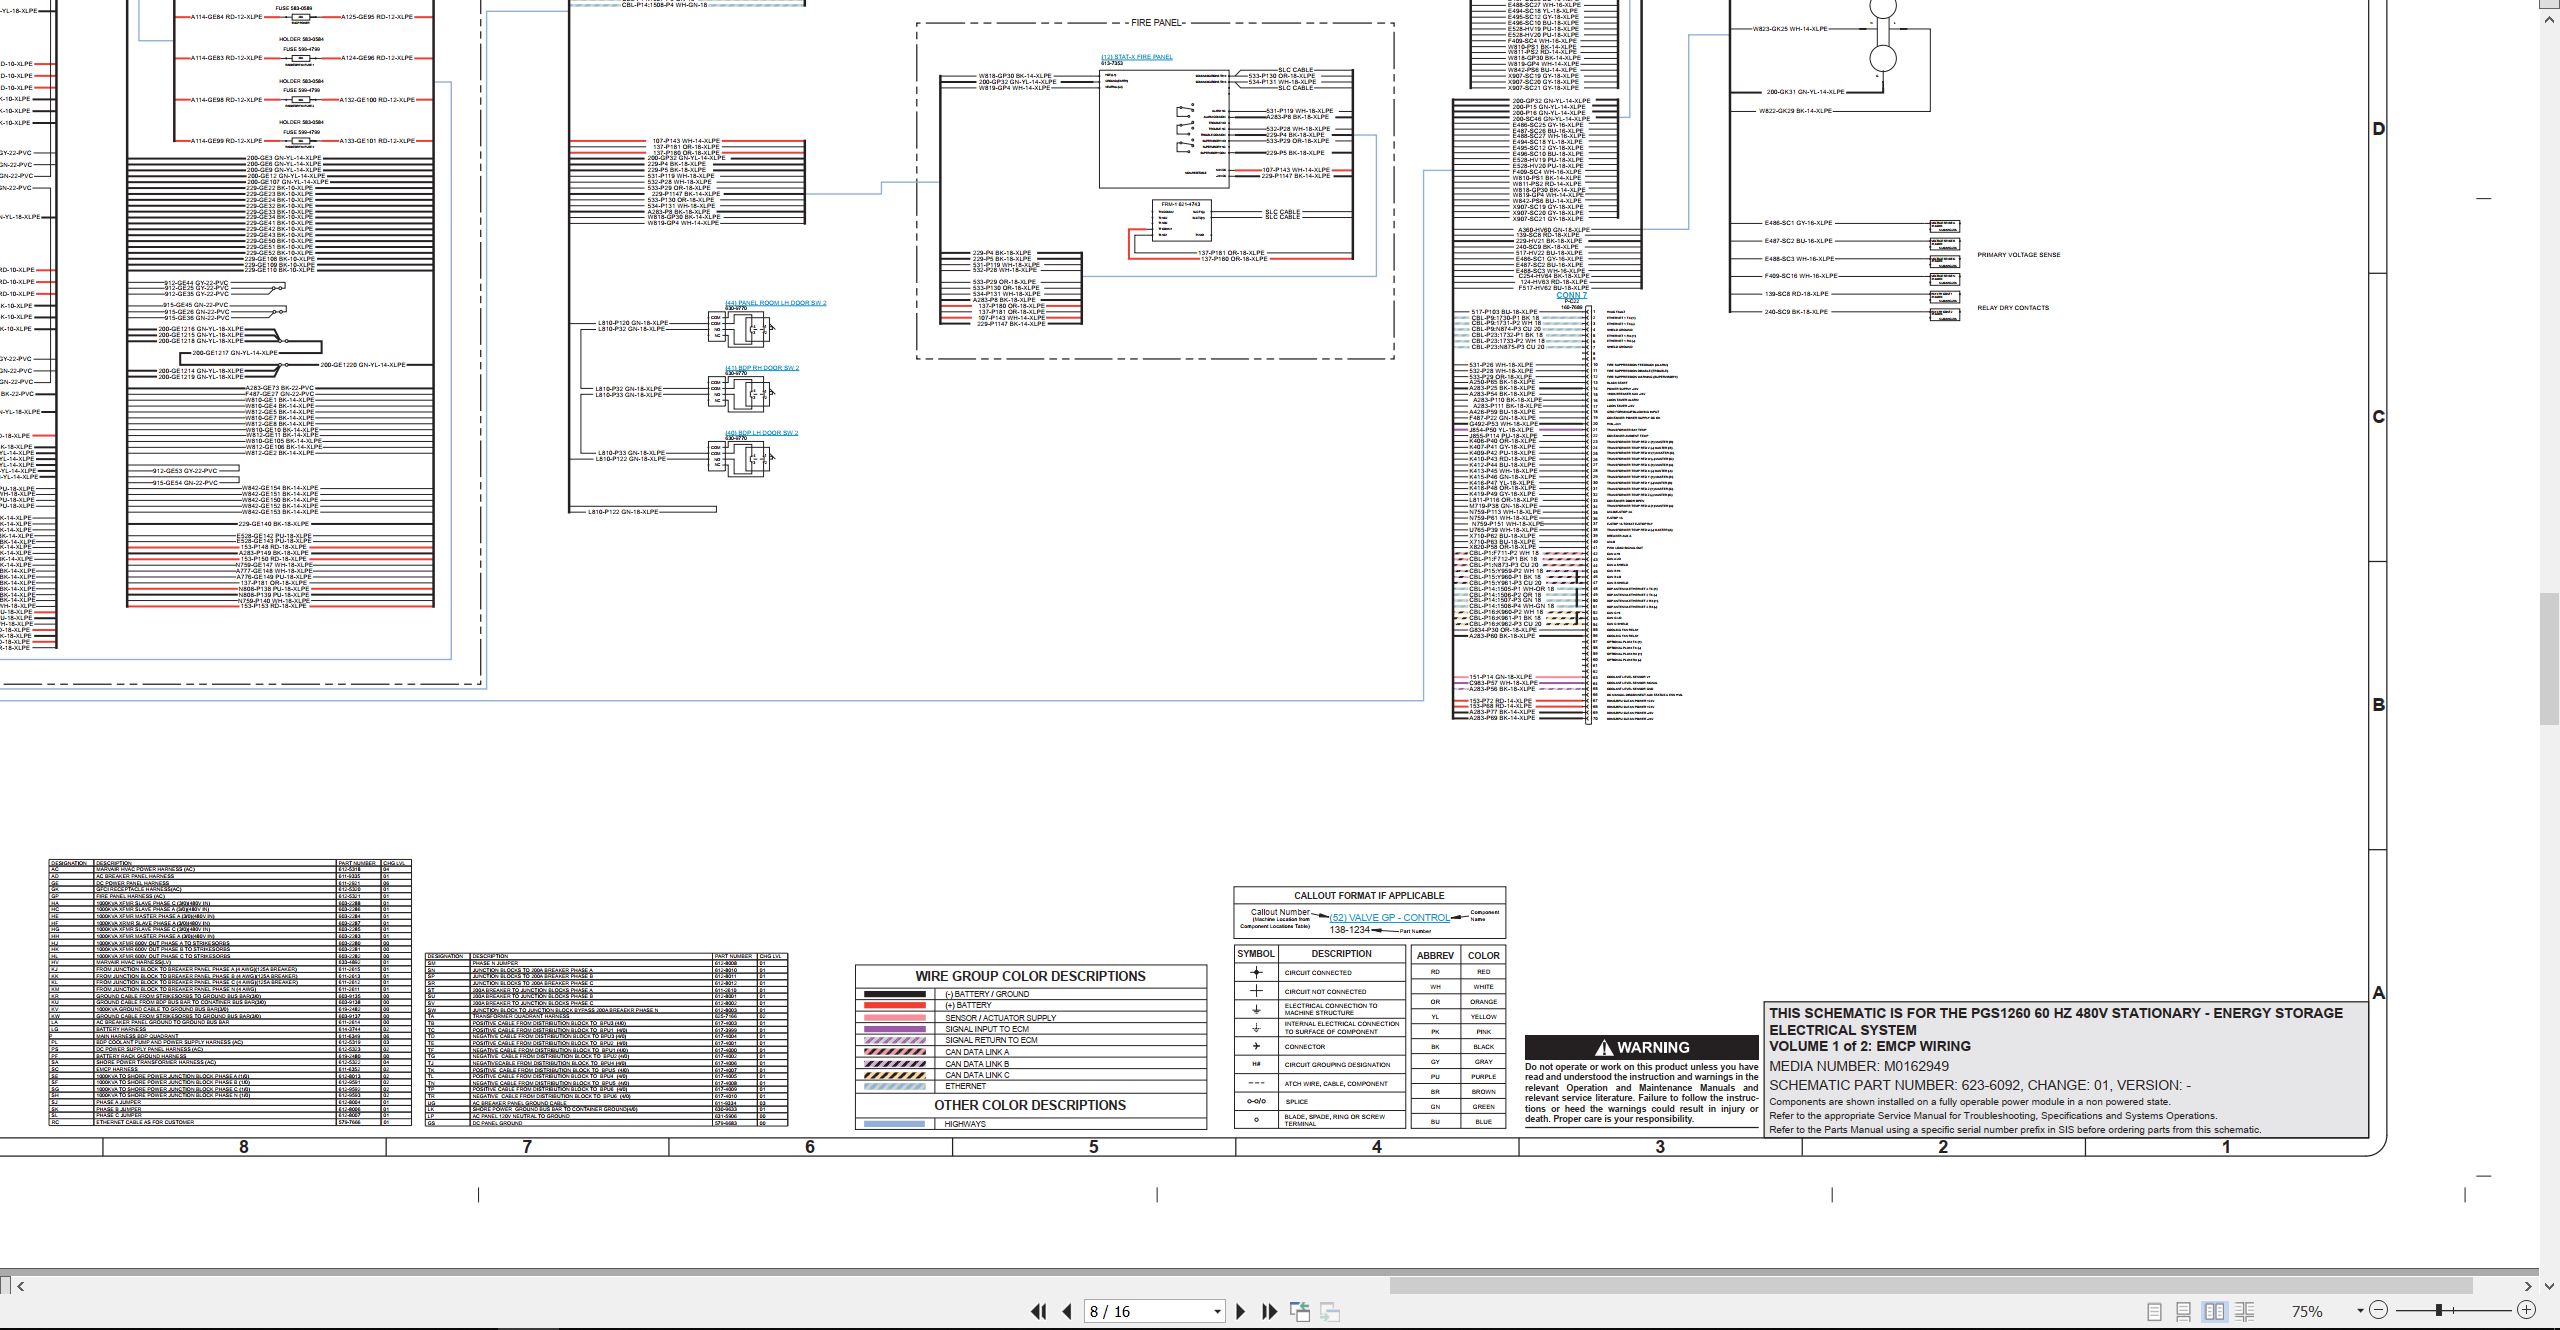Click the SENSOR / ACTUATOR SUPPLY pink swatch
This screenshot has width=2560, height=1330.
894,1017
